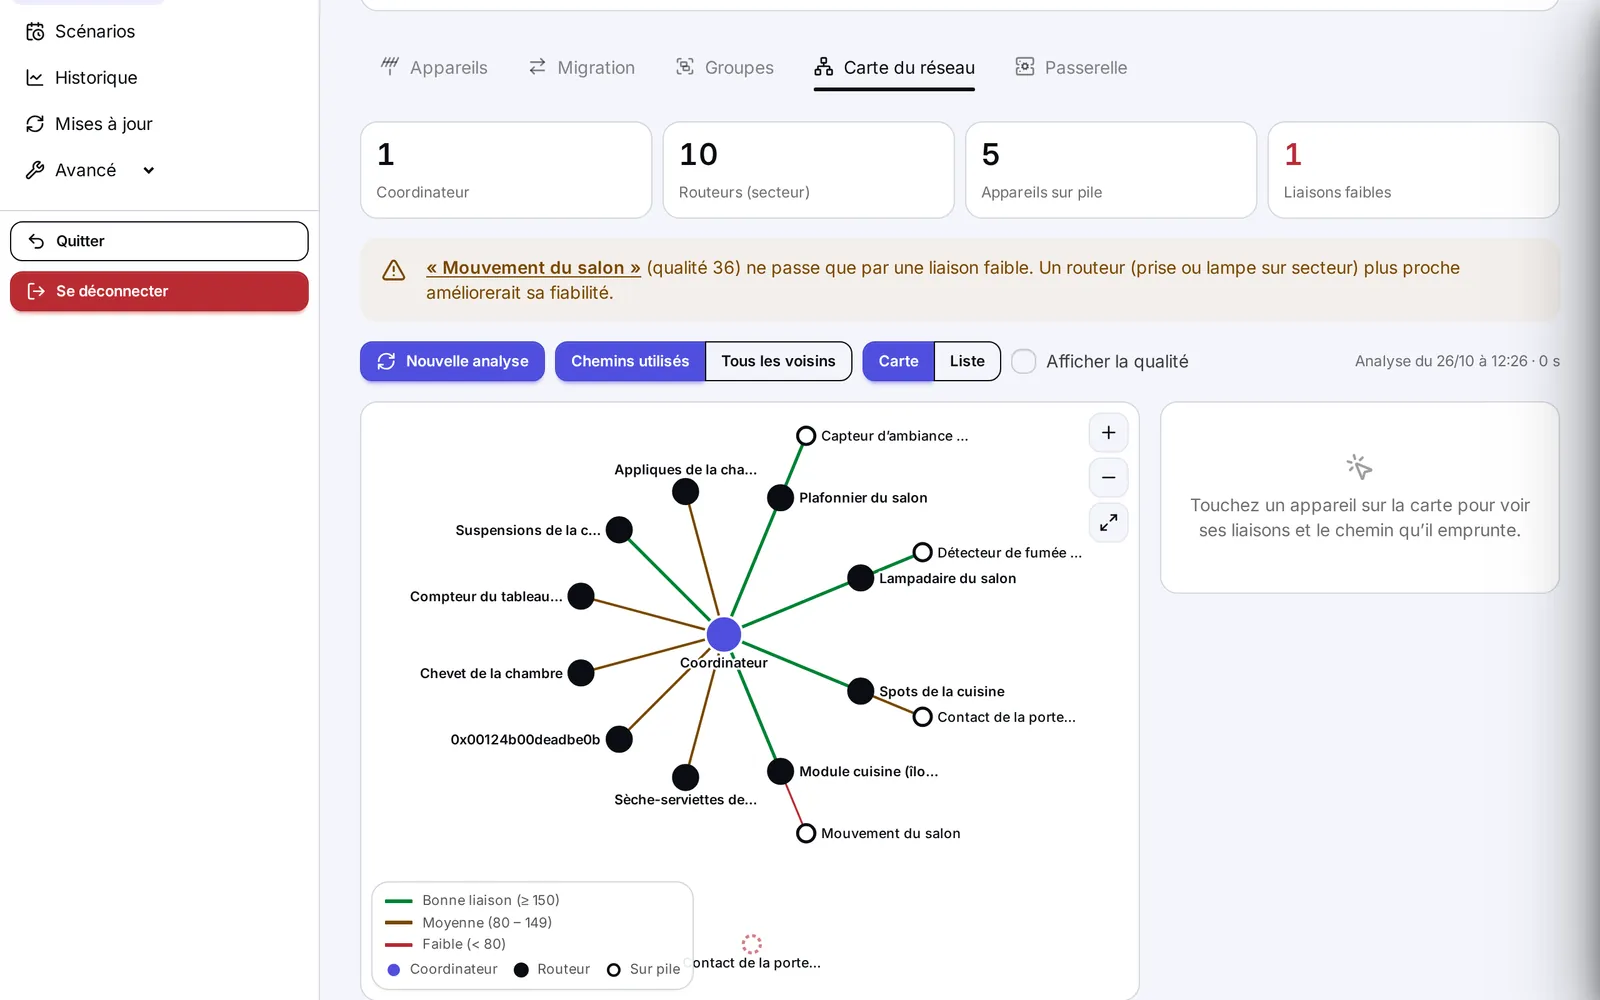This screenshot has height=1000, width=1600.
Task: Select the Appliques de la cha... node
Action: tap(685, 492)
